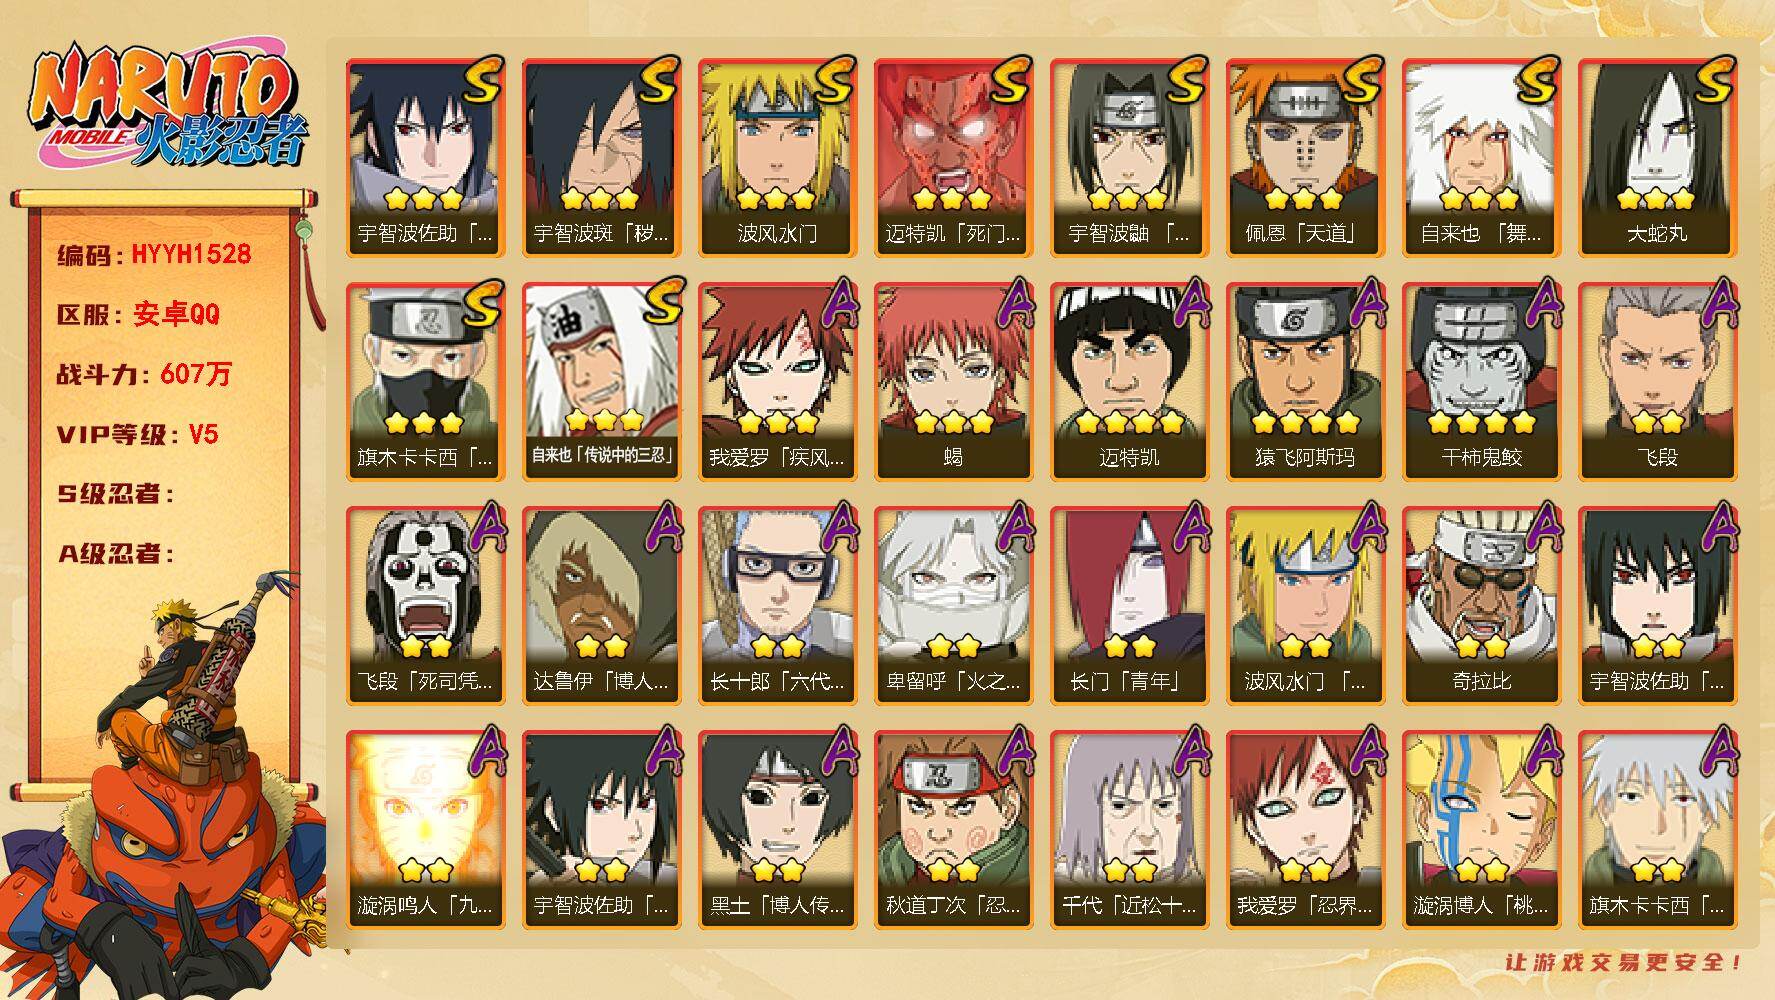Open the 奇拉比 character card

tap(1481, 606)
